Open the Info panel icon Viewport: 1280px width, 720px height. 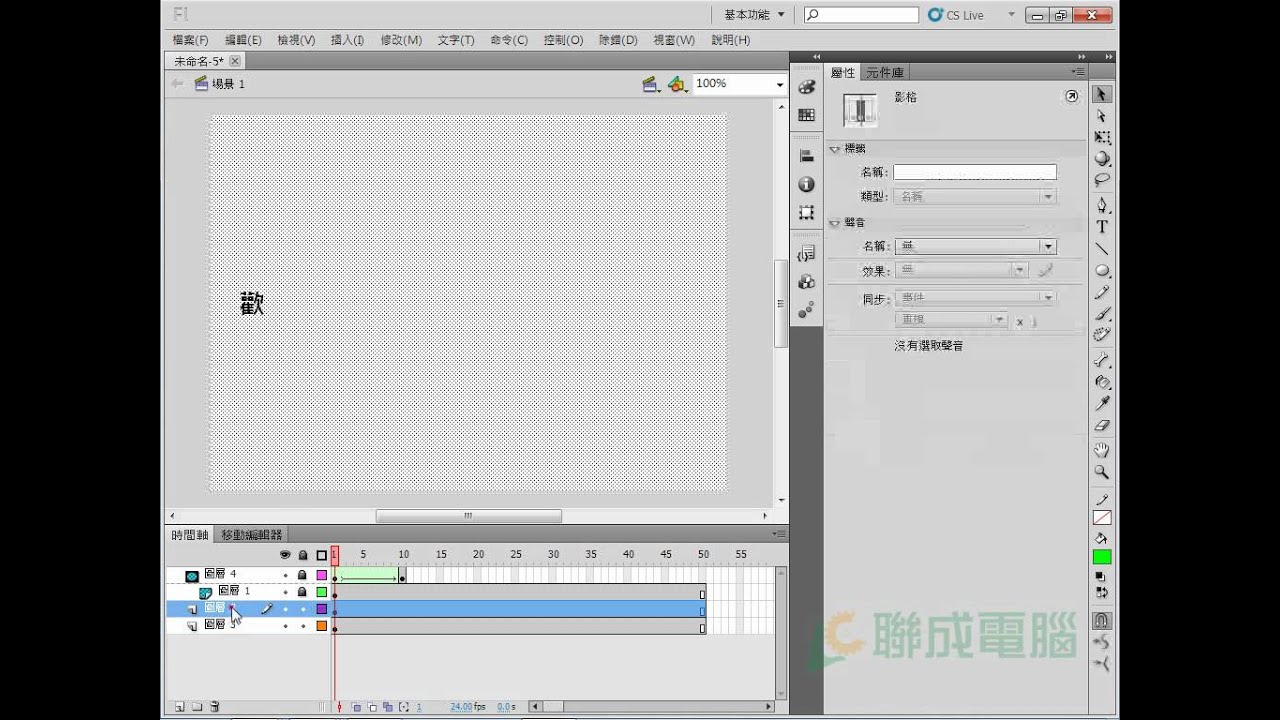coord(806,185)
